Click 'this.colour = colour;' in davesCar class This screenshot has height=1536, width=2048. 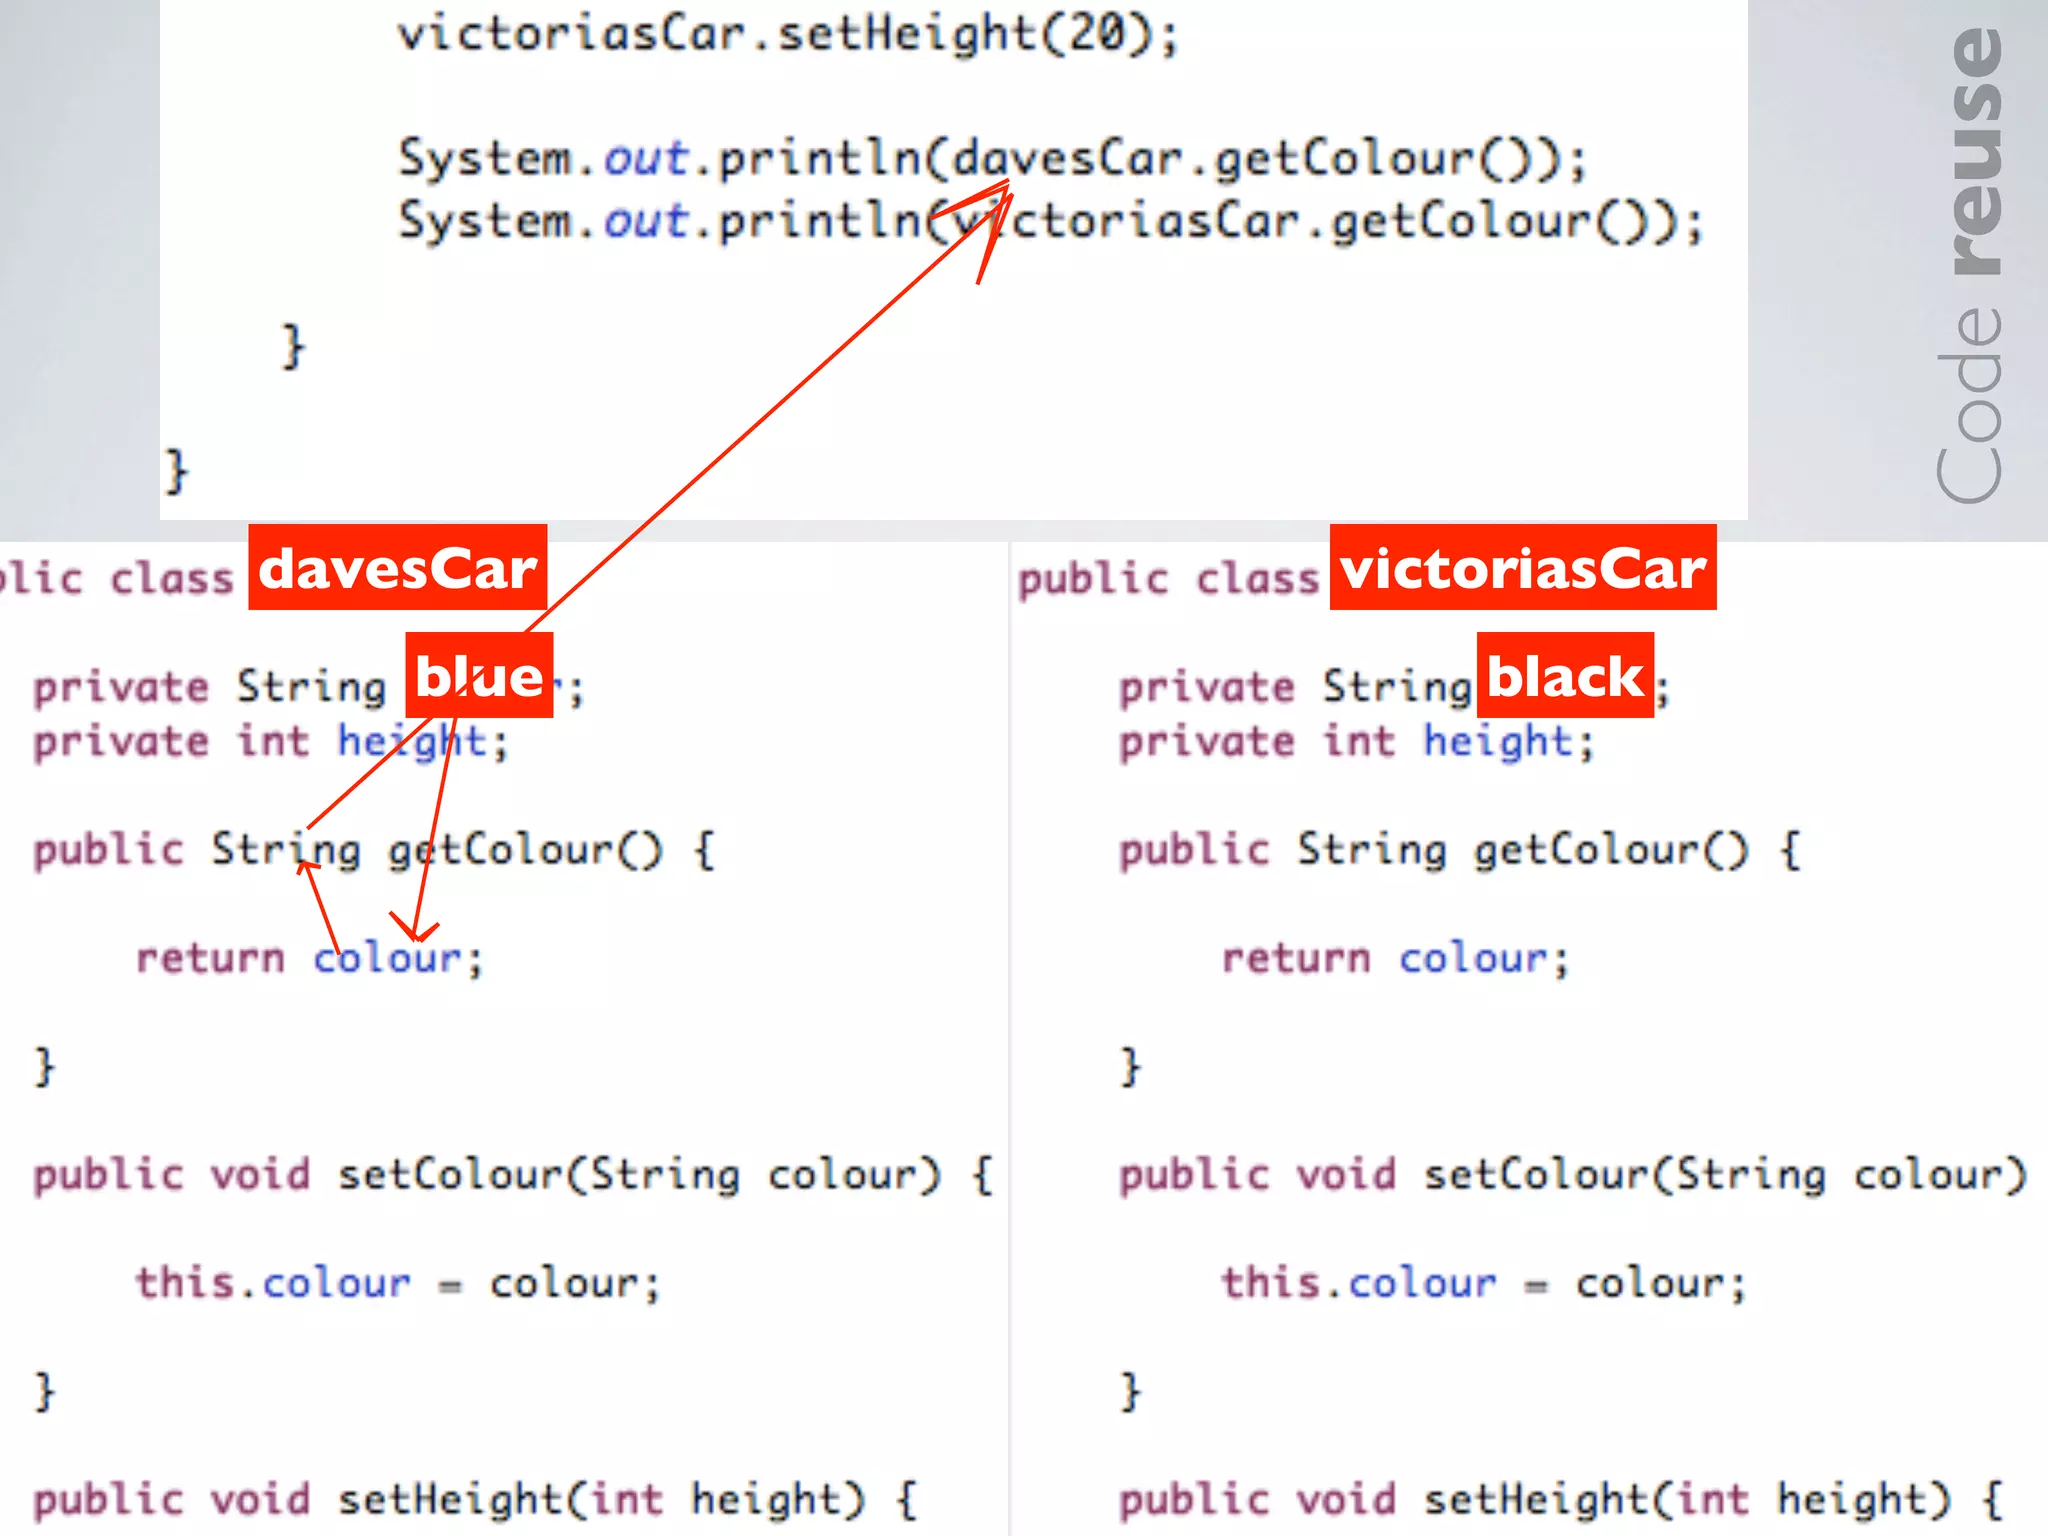pyautogui.click(x=398, y=1283)
